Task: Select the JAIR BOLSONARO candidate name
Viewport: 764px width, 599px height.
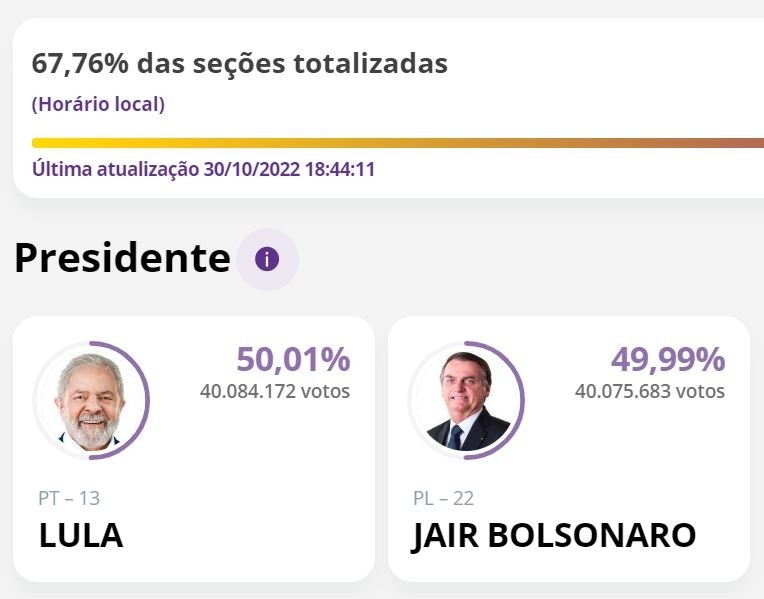Action: click(x=553, y=535)
